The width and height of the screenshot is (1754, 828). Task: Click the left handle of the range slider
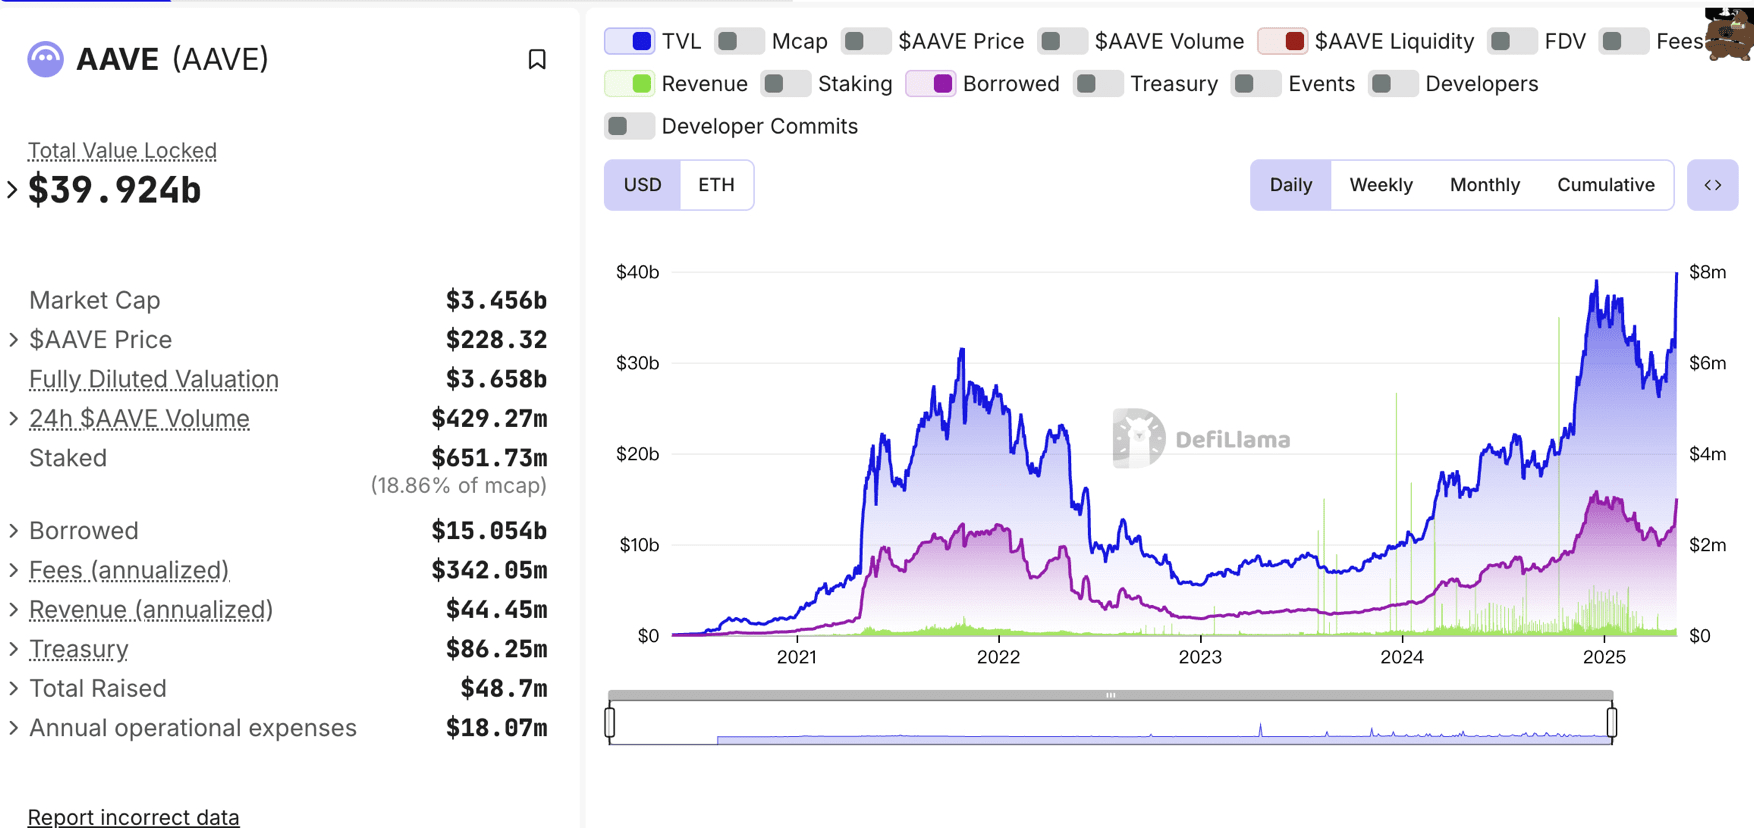[610, 722]
